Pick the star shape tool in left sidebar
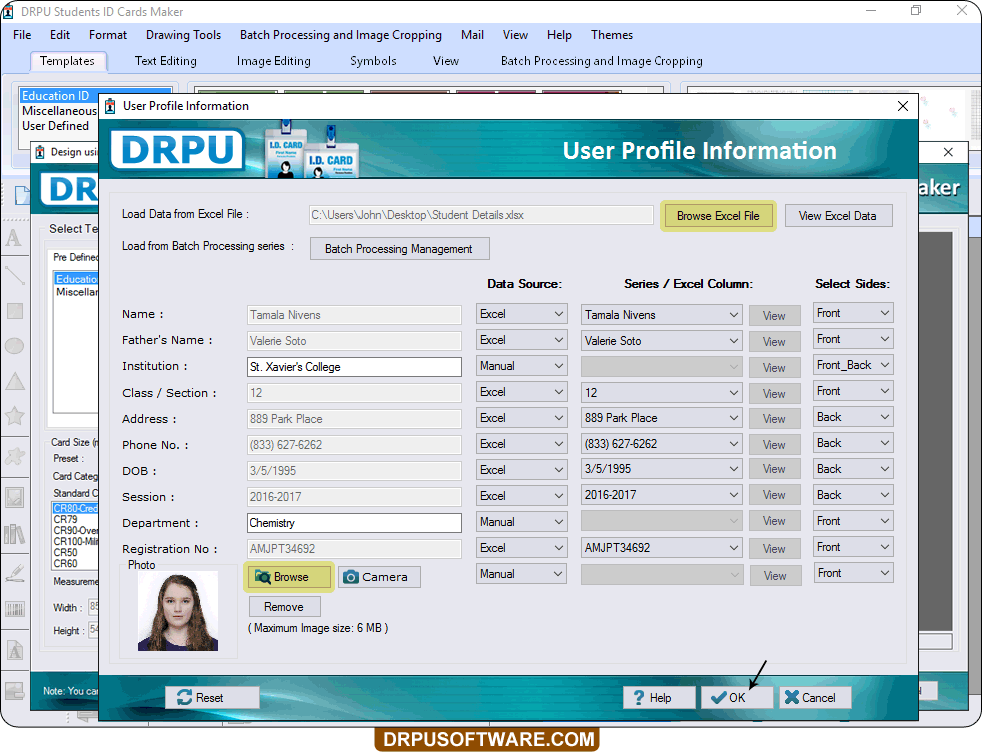This screenshot has width=982, height=752. 14,416
